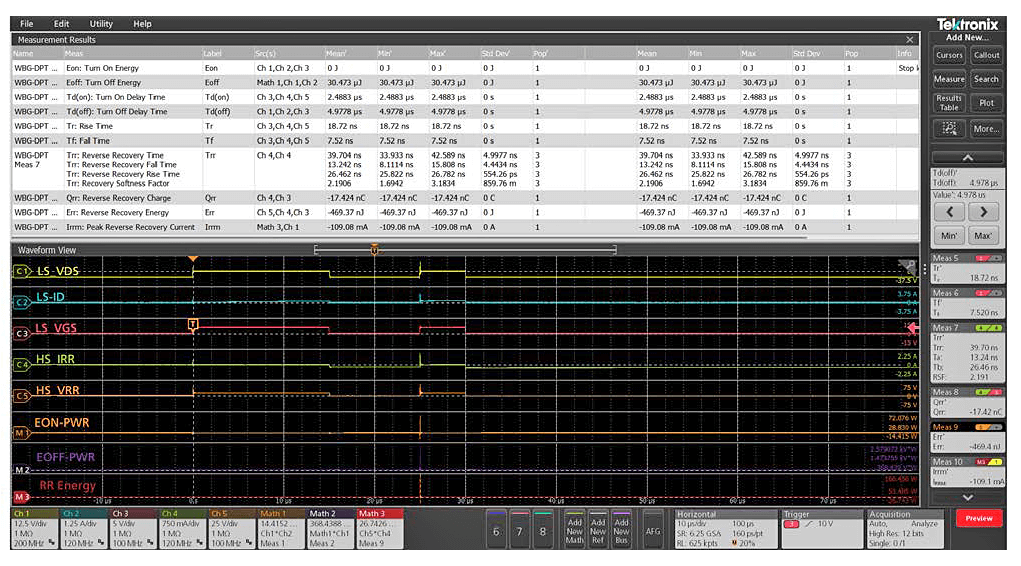
Task: Open the Acquisition settings badge
Action: [906, 528]
